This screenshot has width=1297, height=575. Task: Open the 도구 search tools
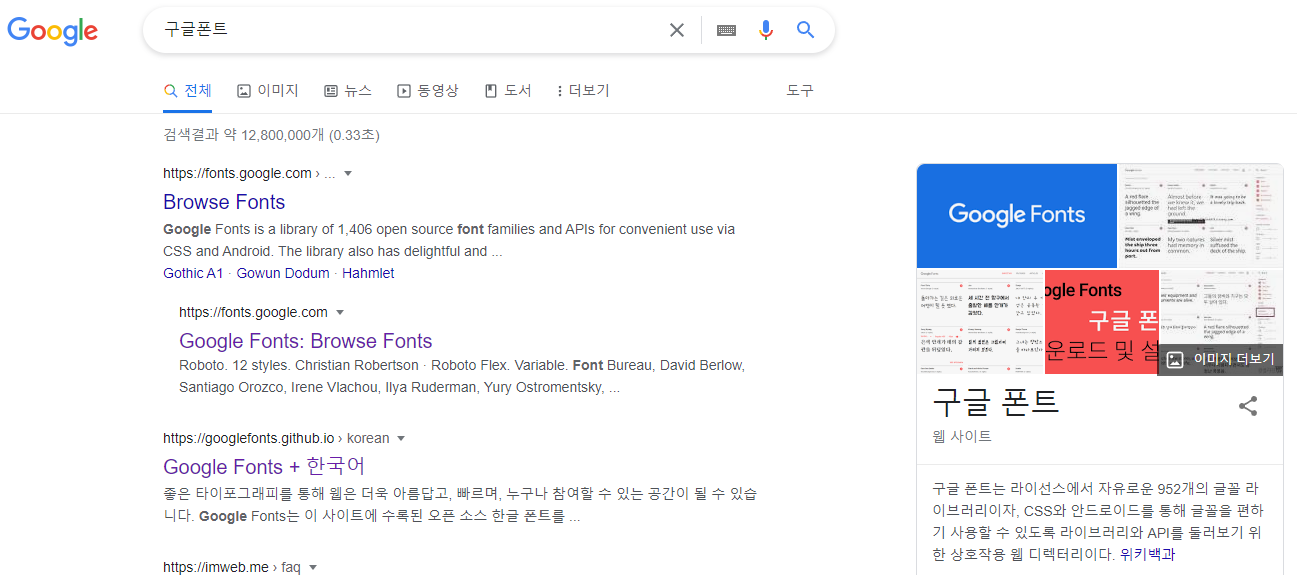click(800, 91)
